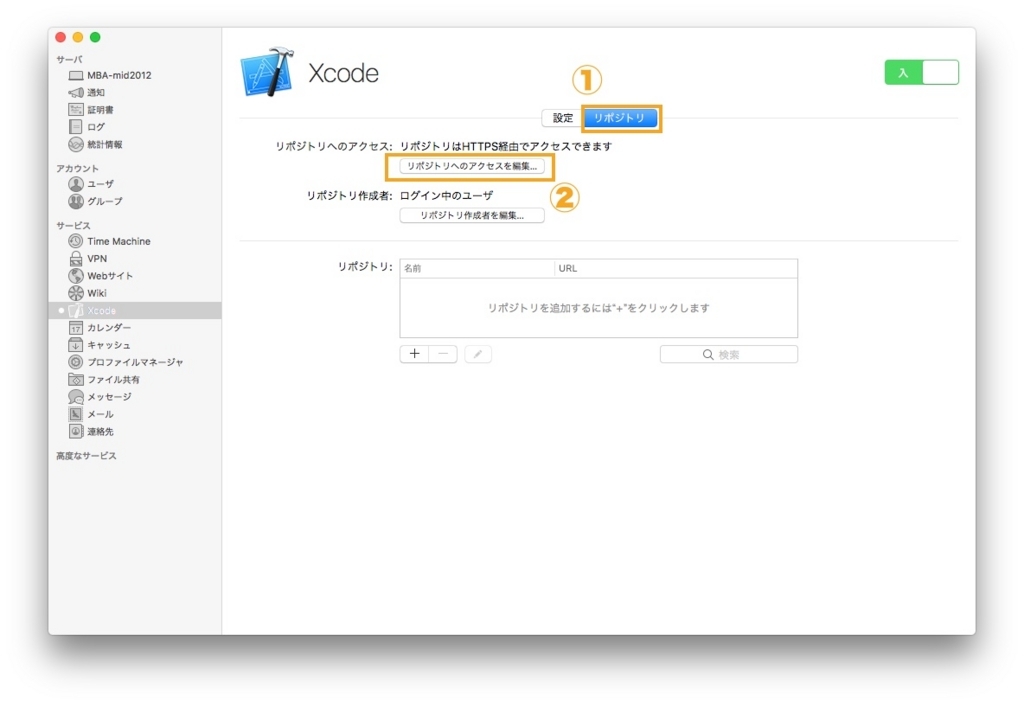Select the Xcode service in sidebar

tap(135, 310)
